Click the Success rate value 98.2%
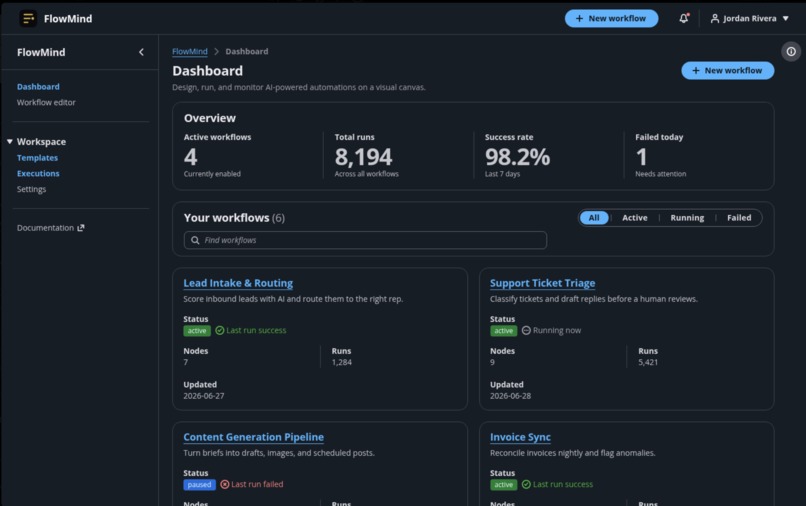806x506 pixels. click(x=517, y=157)
